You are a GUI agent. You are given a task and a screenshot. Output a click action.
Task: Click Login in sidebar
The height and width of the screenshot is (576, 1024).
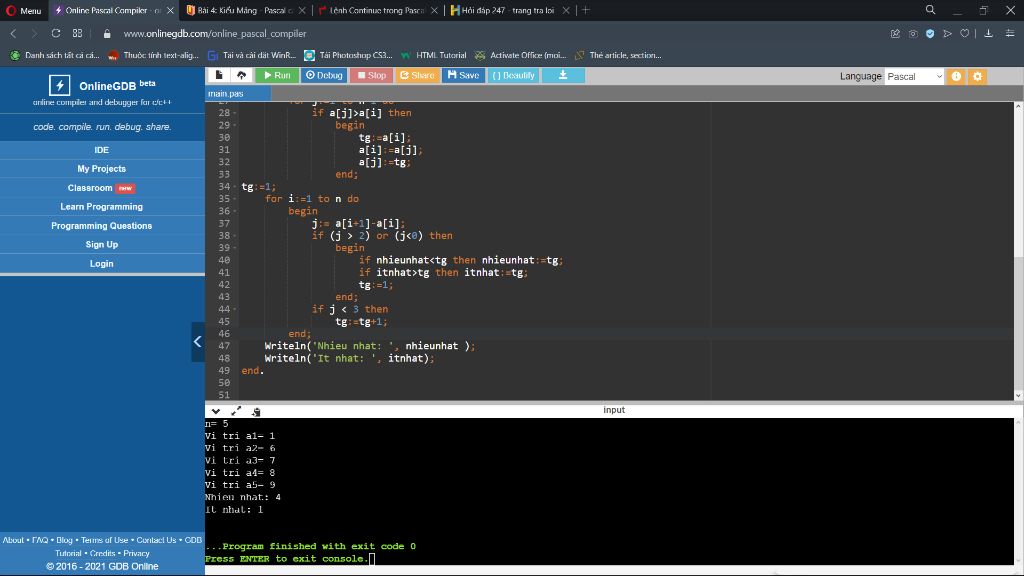click(101, 263)
